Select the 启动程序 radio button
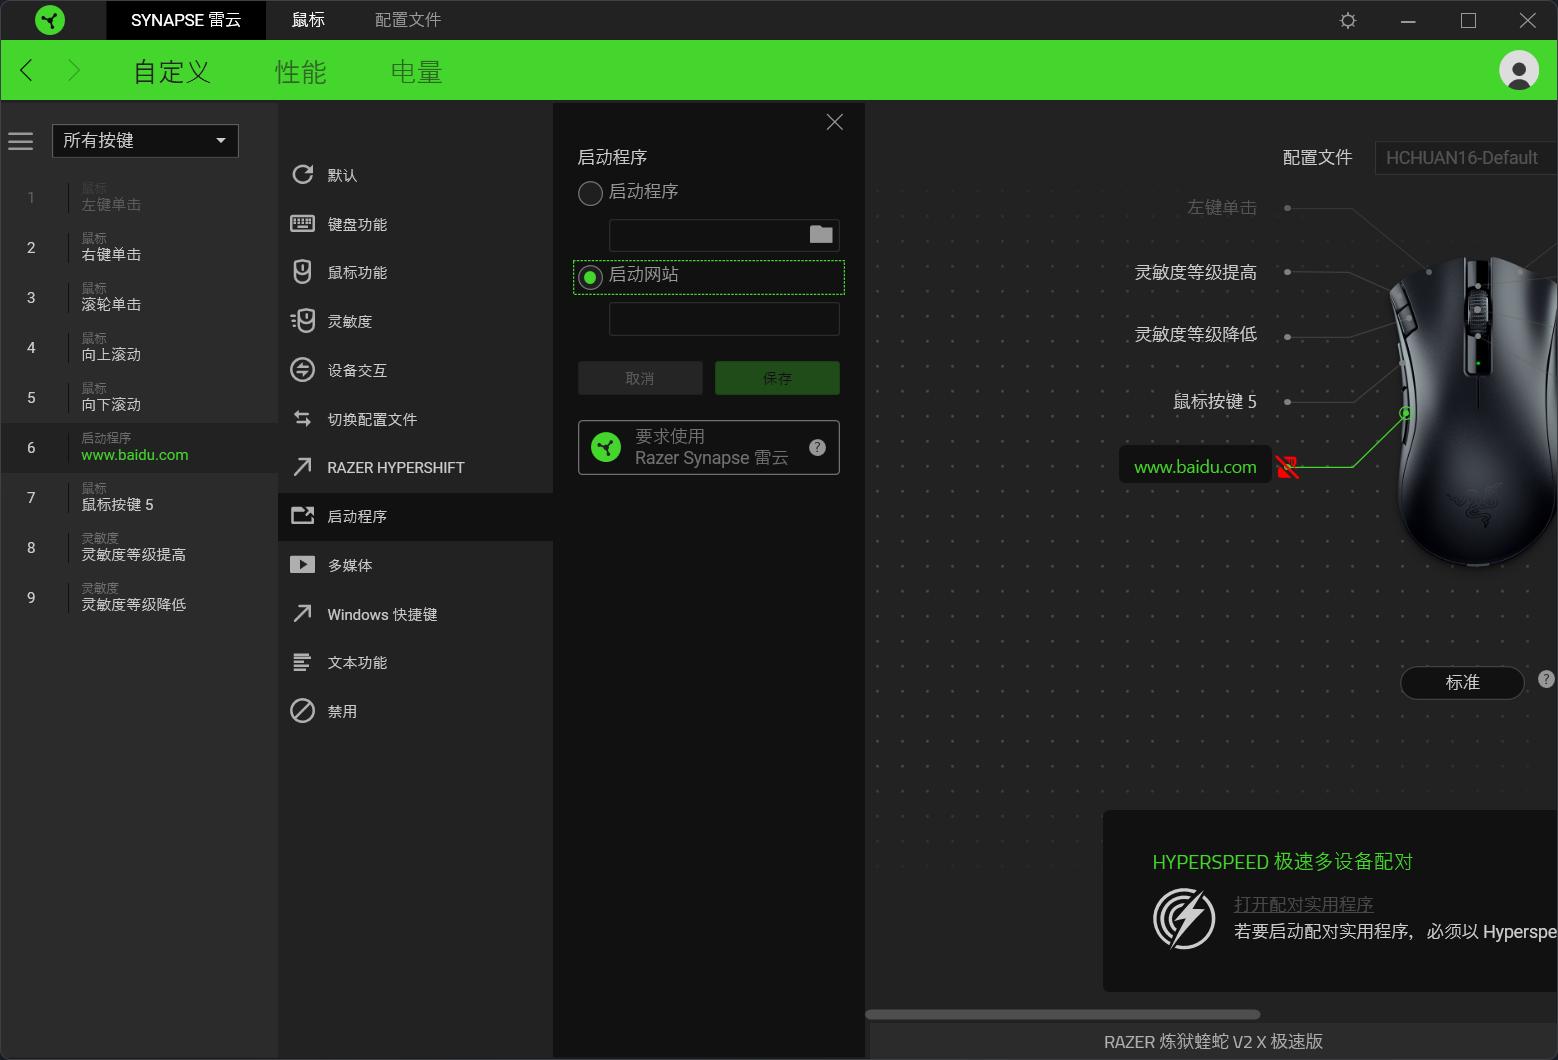 [x=590, y=193]
